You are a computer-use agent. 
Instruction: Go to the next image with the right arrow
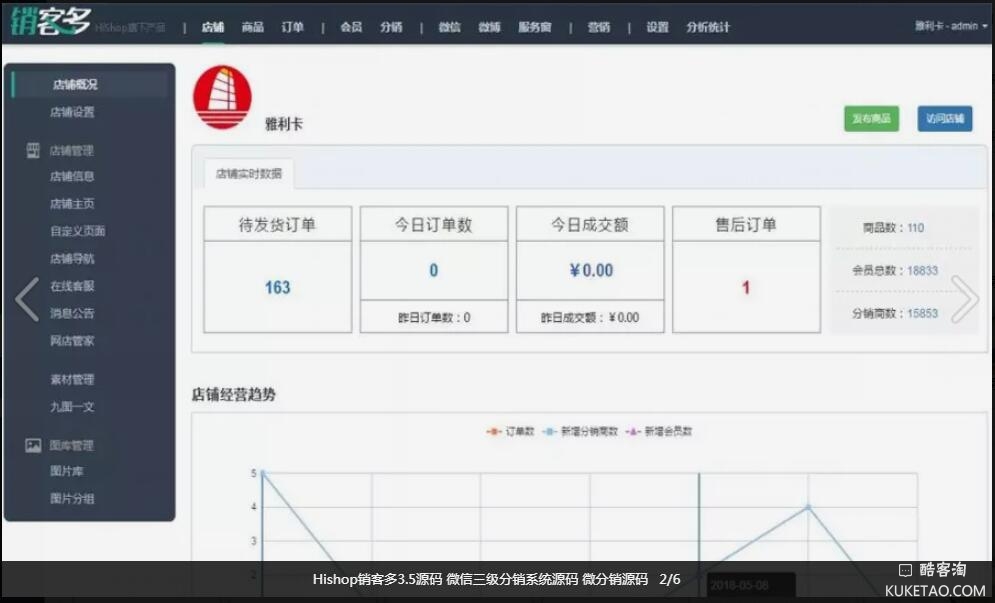click(965, 299)
